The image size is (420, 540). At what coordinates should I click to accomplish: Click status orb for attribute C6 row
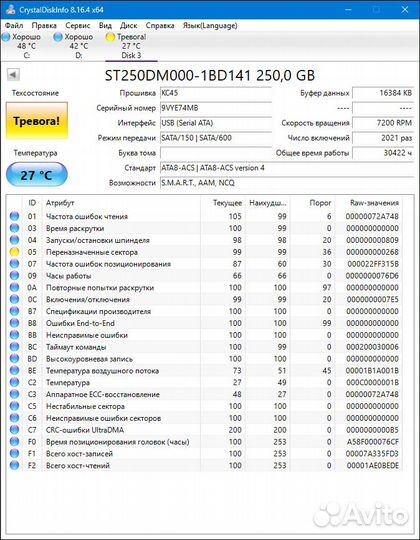14,418
